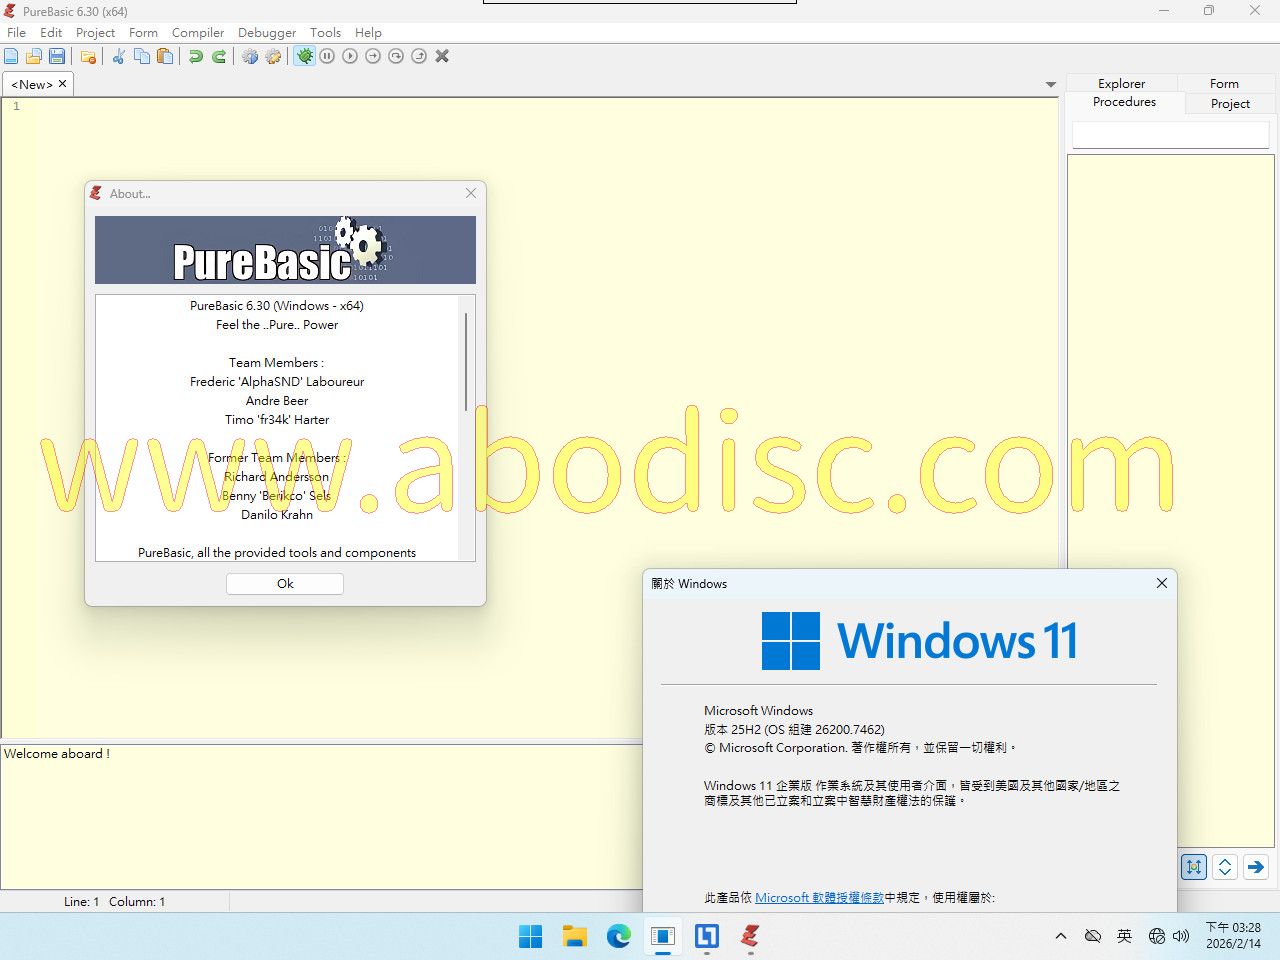Click the green Undo arrow icon
This screenshot has height=960, width=1280.
pyautogui.click(x=196, y=57)
